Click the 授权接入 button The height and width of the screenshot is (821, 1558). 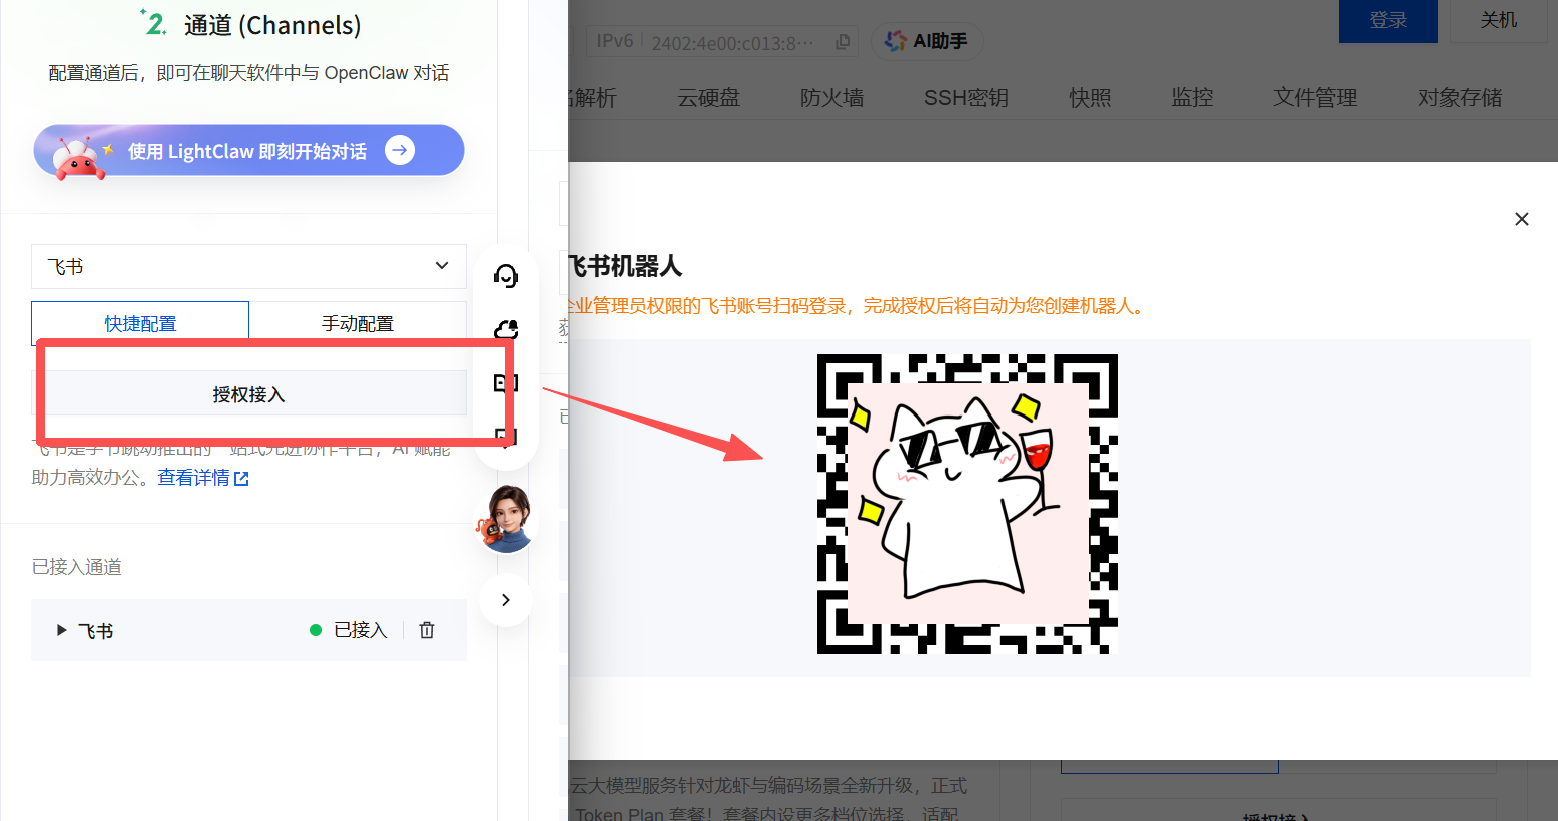248,393
